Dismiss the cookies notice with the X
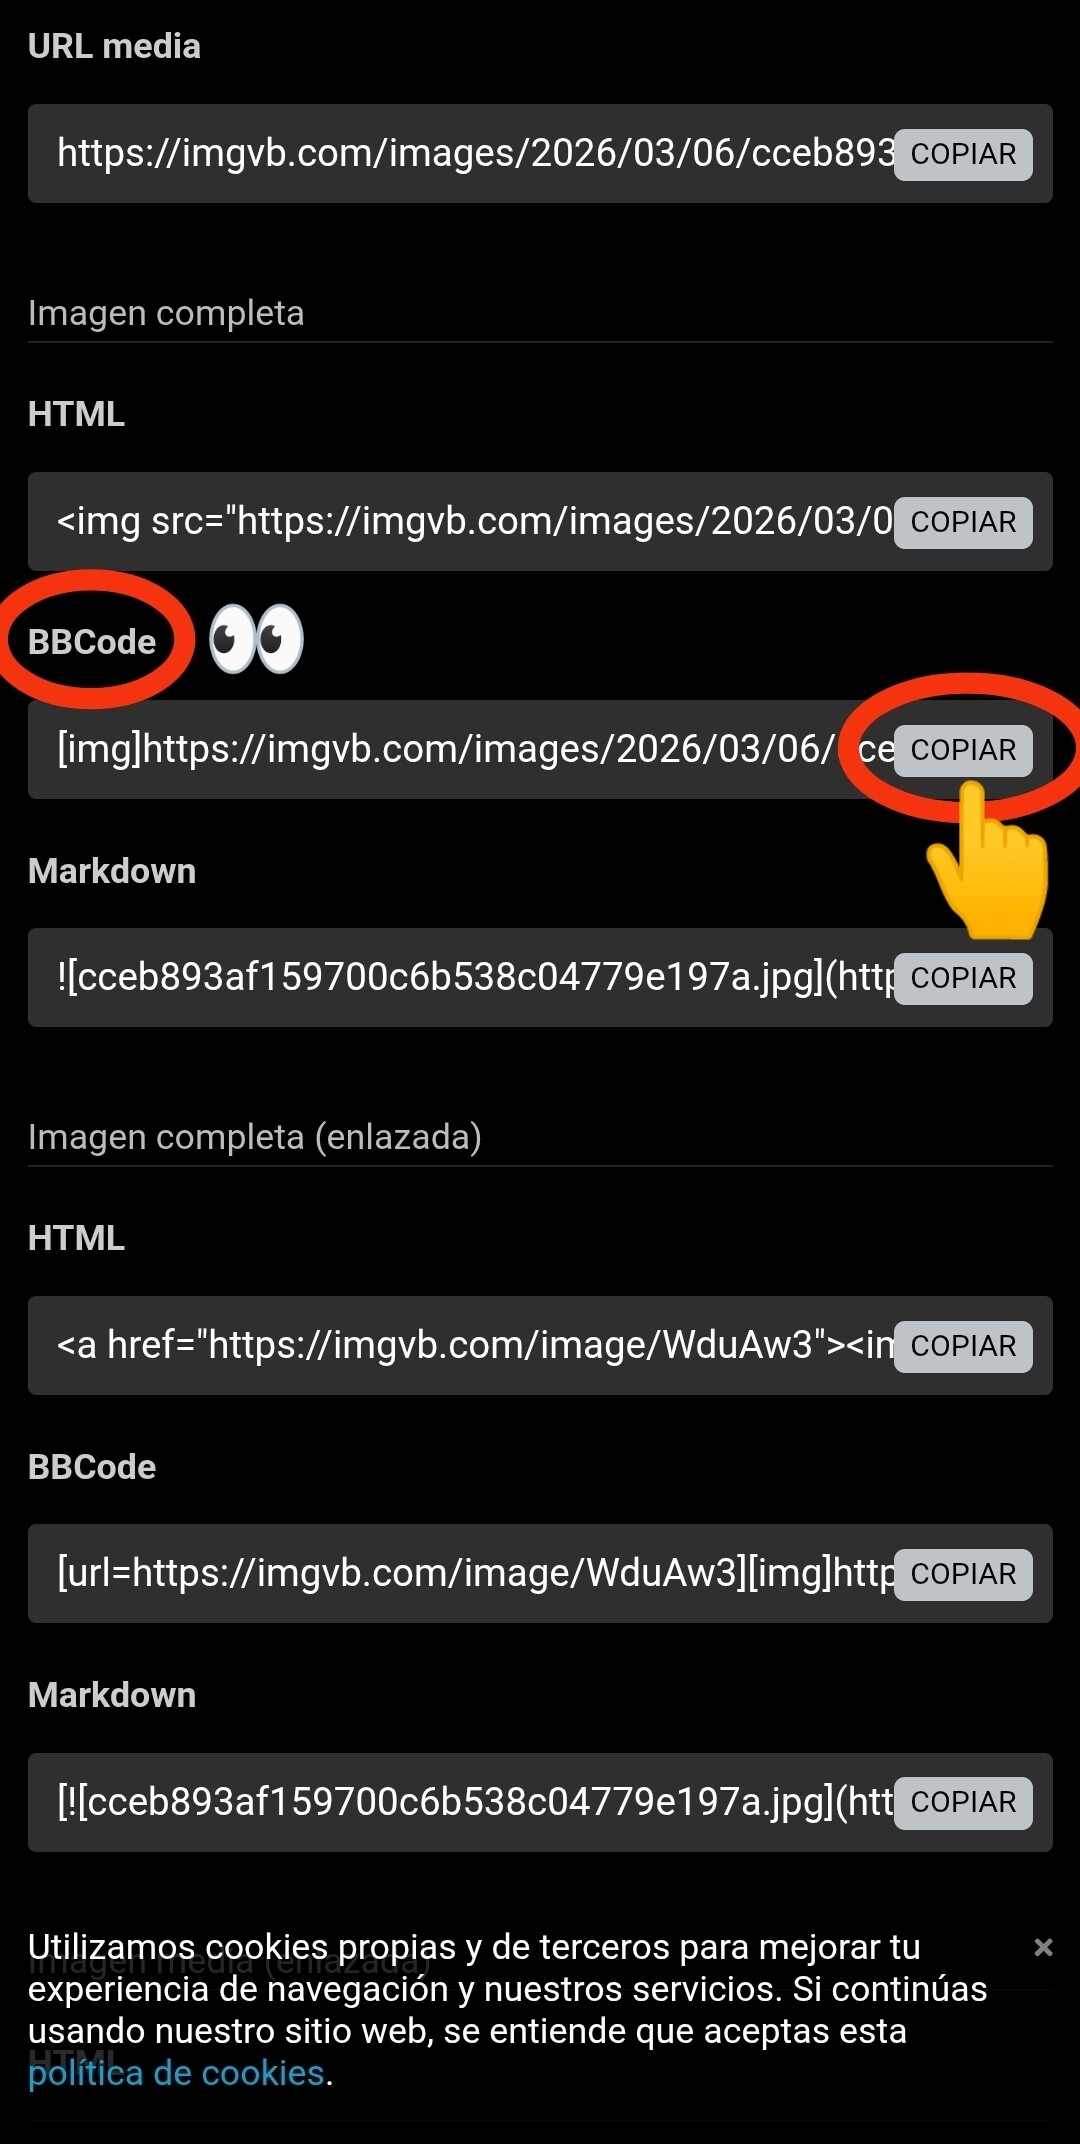1080x2144 pixels. 1043,1947
